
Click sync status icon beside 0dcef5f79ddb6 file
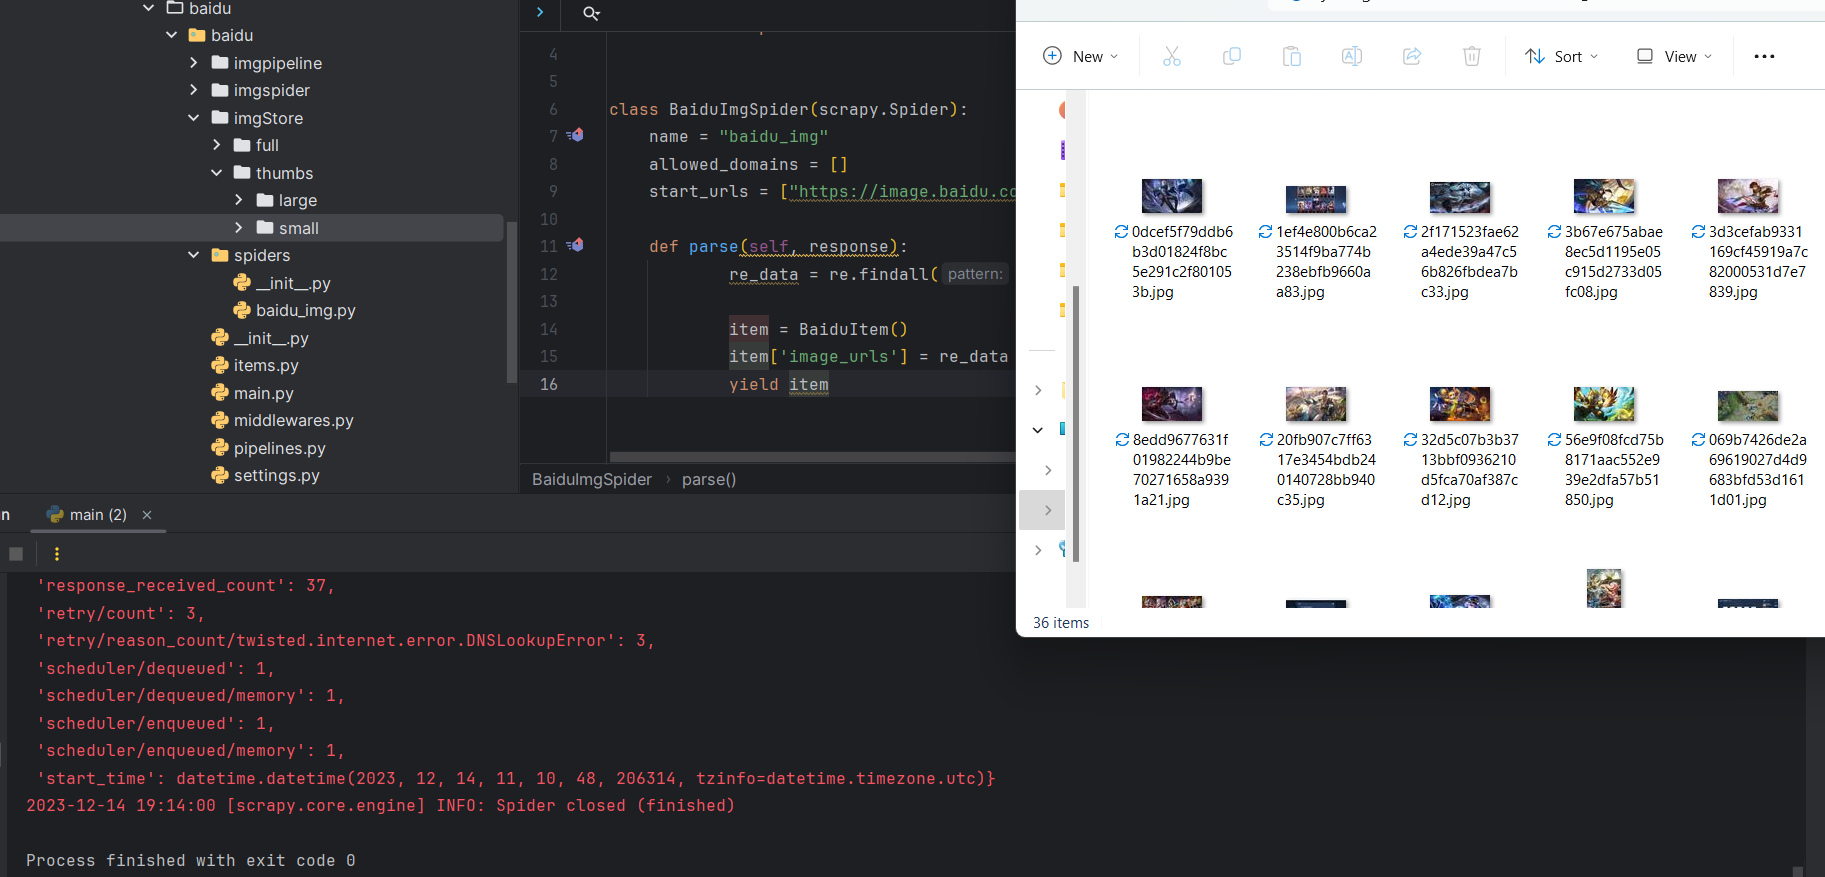pos(1121,232)
